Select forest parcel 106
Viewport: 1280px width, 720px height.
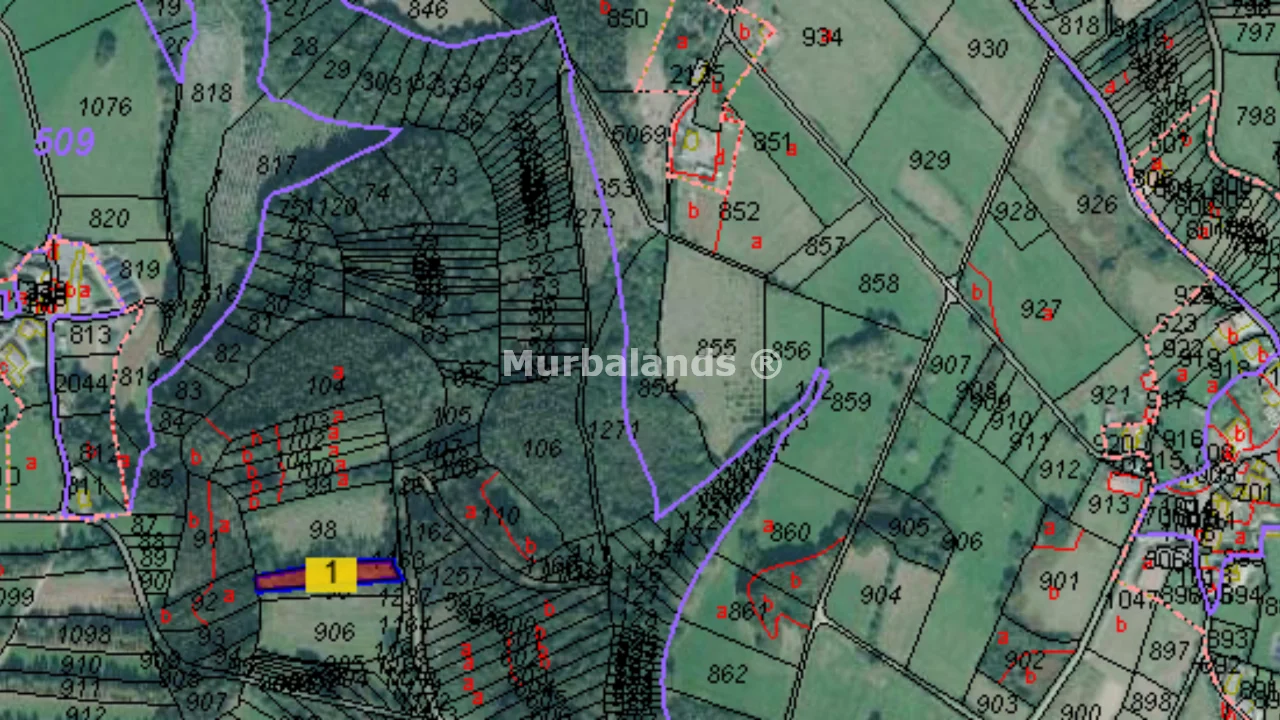coord(541,449)
